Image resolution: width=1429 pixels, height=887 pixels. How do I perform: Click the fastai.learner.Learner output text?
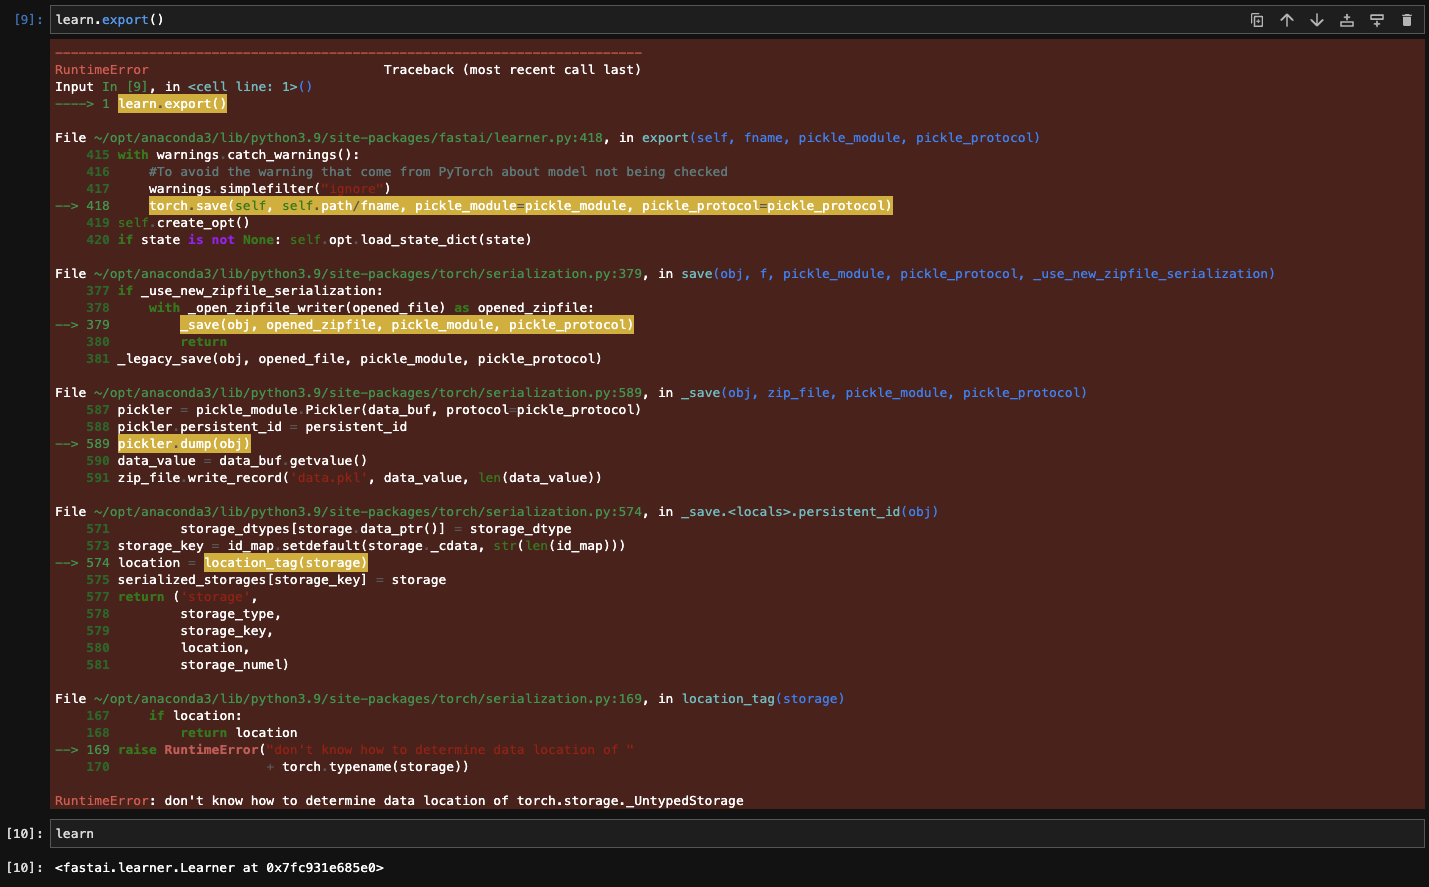(220, 868)
